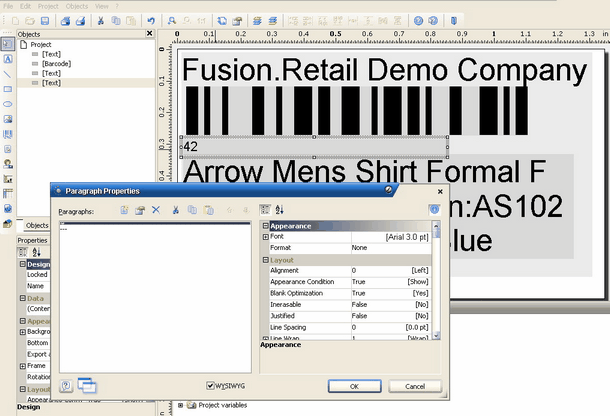The image size is (610, 416).
Task: Select the pointer tool in left toolbox
Action: pos(8,44)
